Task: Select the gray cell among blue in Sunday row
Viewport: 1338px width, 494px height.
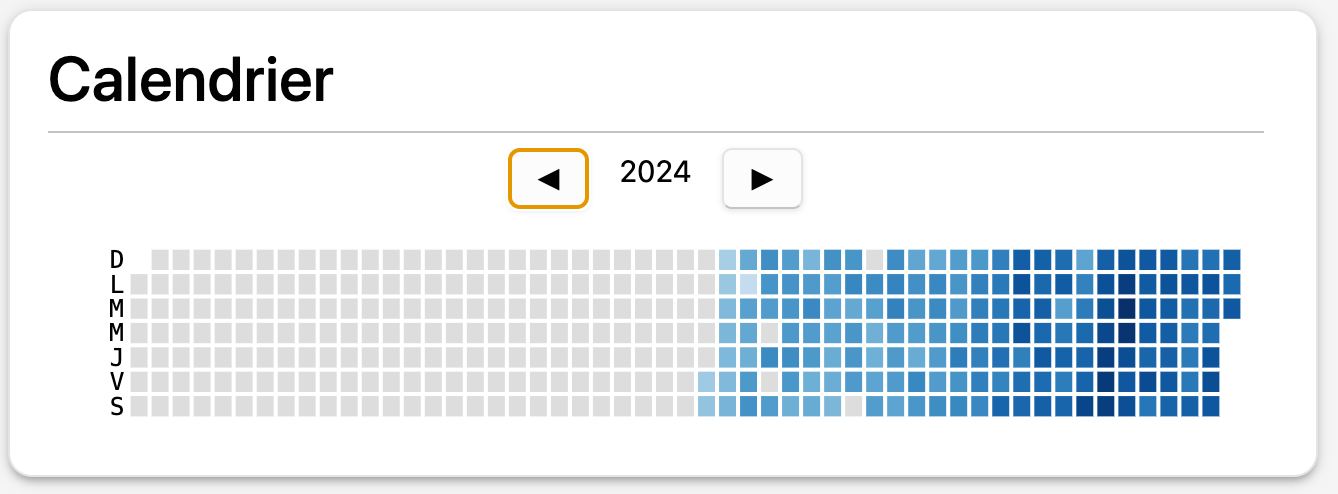Action: point(874,260)
